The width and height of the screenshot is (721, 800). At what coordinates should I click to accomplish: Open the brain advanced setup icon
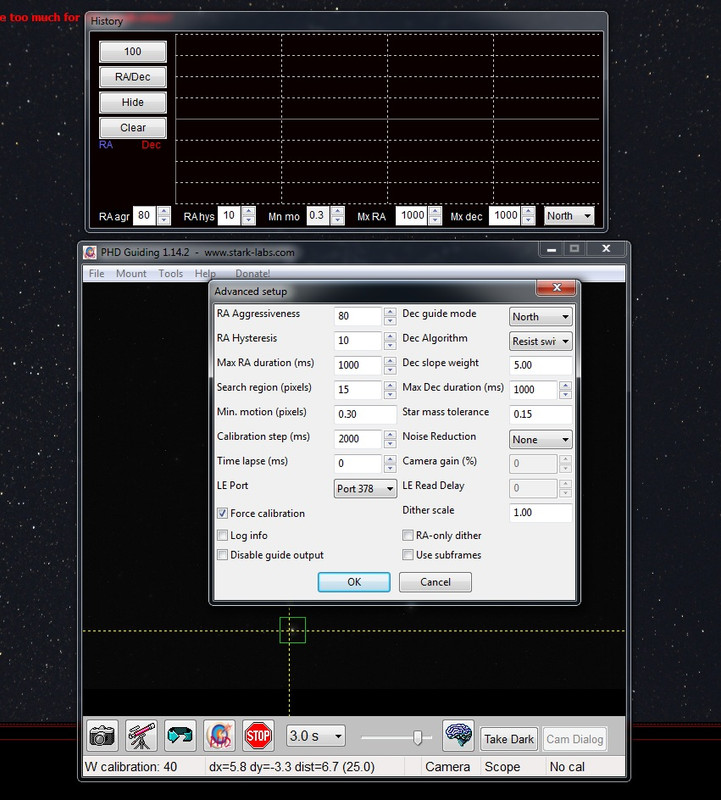(458, 736)
